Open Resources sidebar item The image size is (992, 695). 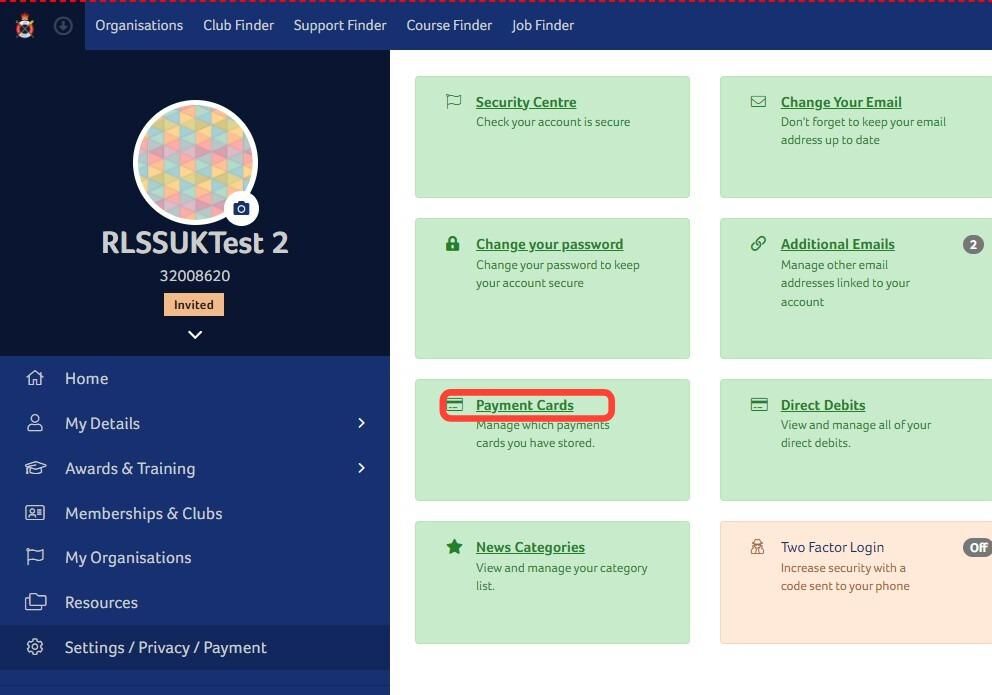[x=195, y=602]
